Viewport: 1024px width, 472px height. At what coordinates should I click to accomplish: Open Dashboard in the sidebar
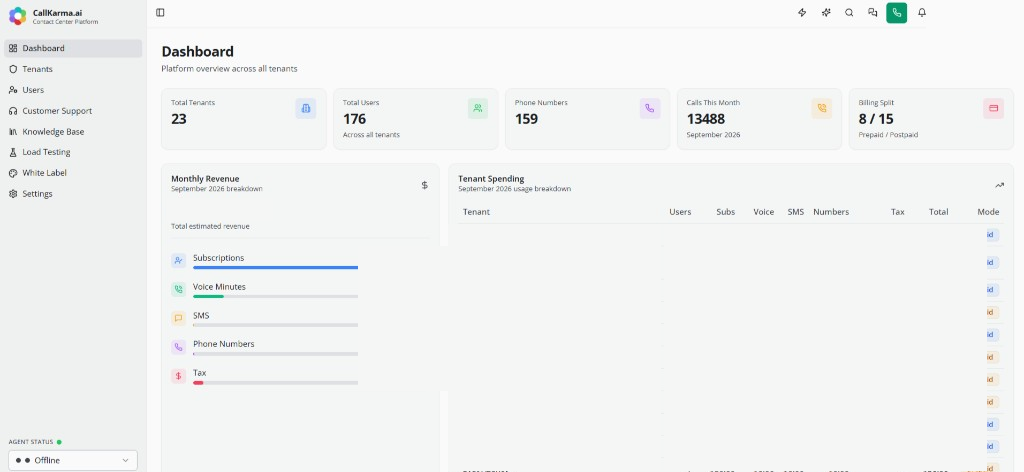coord(73,48)
